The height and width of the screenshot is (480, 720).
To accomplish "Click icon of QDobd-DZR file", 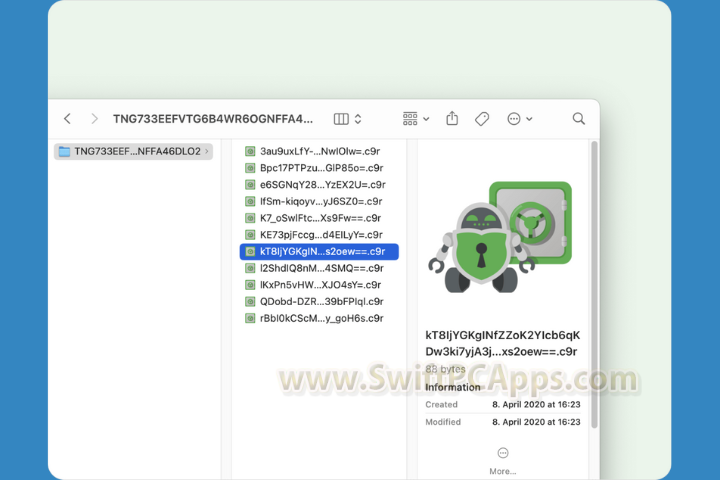I will point(250,301).
